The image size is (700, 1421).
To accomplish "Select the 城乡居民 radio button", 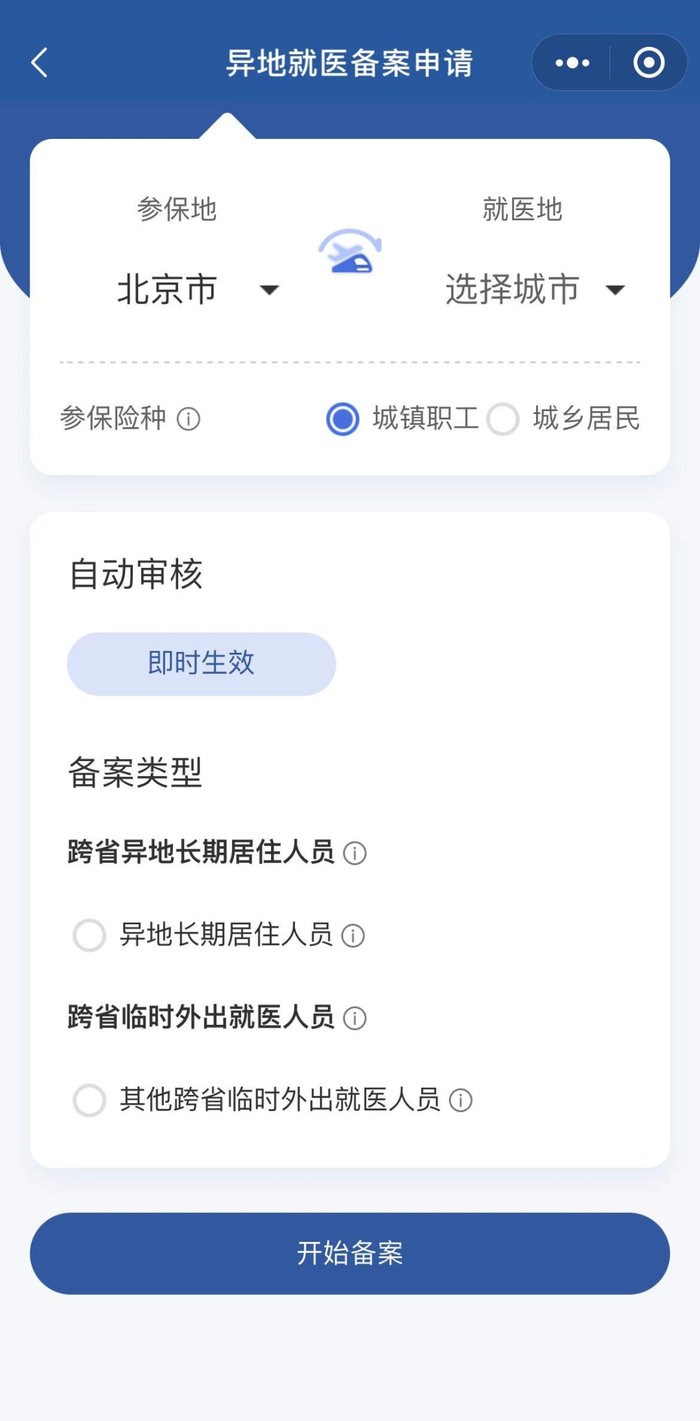I will 503,419.
